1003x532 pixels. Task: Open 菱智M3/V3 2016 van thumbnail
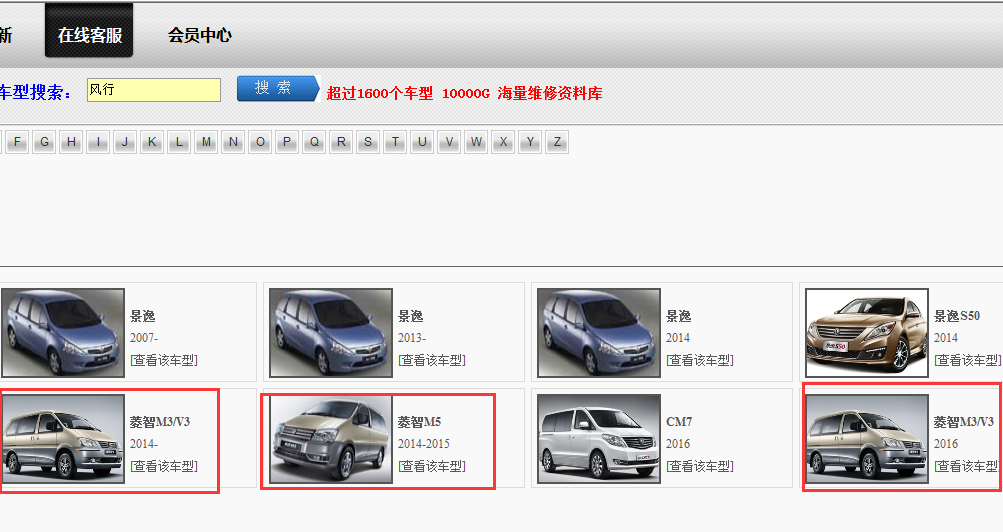coord(867,439)
